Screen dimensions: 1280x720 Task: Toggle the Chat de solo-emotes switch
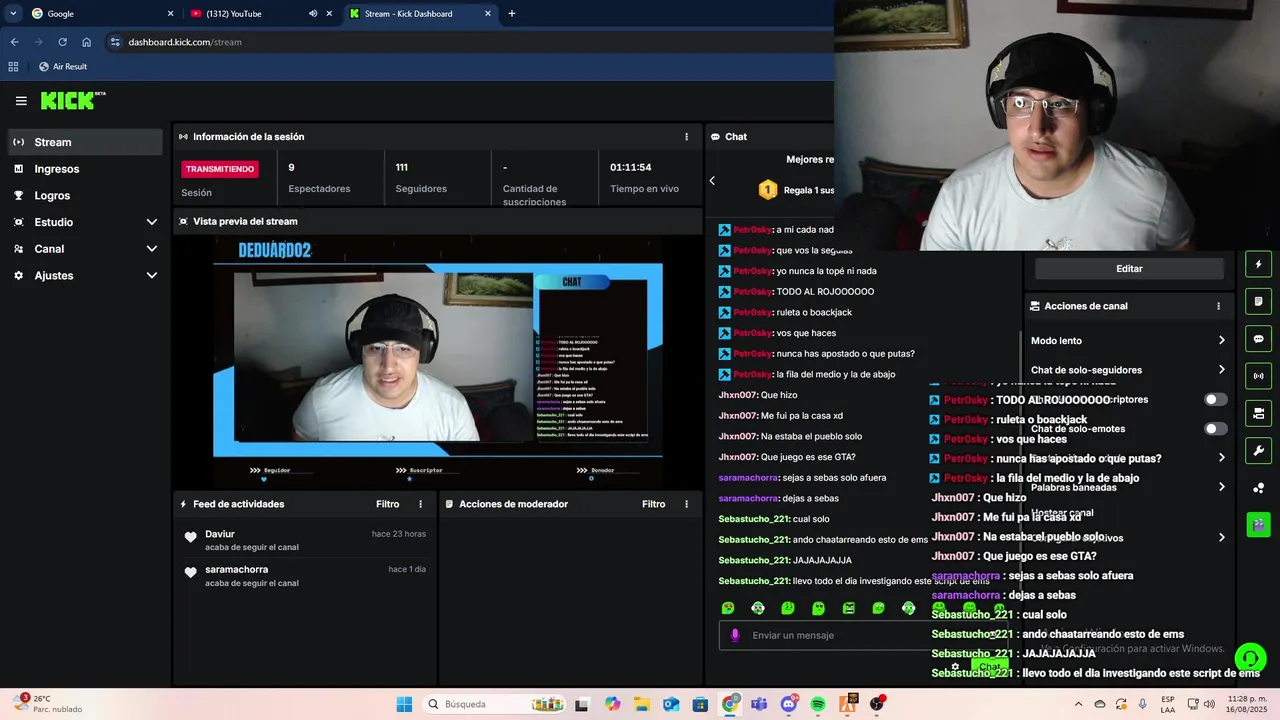click(1215, 429)
